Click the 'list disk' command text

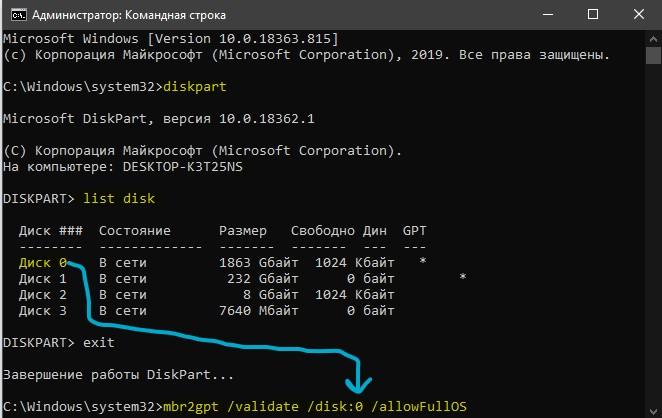(119, 198)
